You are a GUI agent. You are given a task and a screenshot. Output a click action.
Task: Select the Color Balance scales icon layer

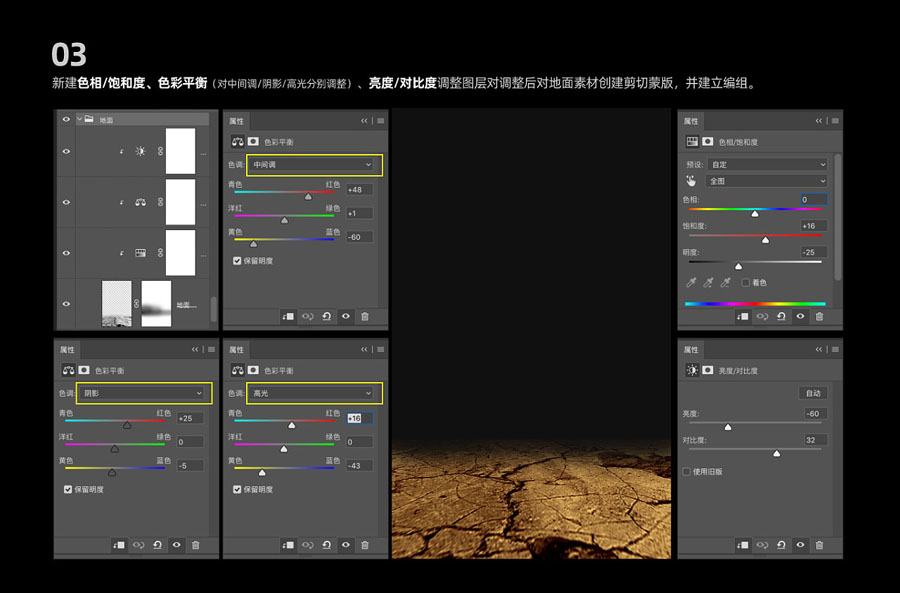pos(140,202)
